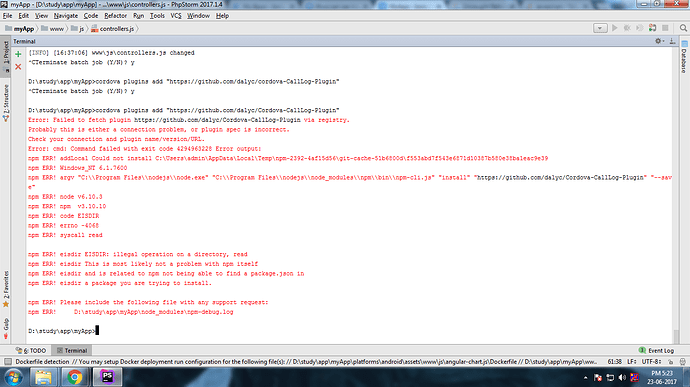This screenshot has height=387, width=690.
Task: Open the VCS menu
Action: pyautogui.click(x=176, y=16)
